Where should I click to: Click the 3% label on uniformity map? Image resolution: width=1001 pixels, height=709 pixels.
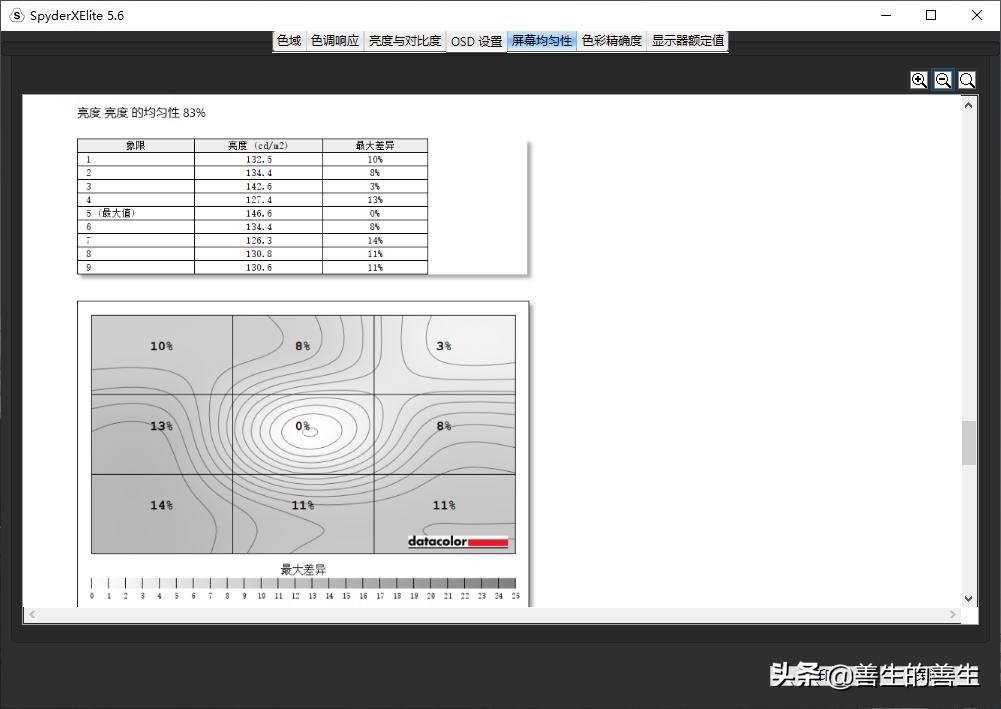pos(444,346)
